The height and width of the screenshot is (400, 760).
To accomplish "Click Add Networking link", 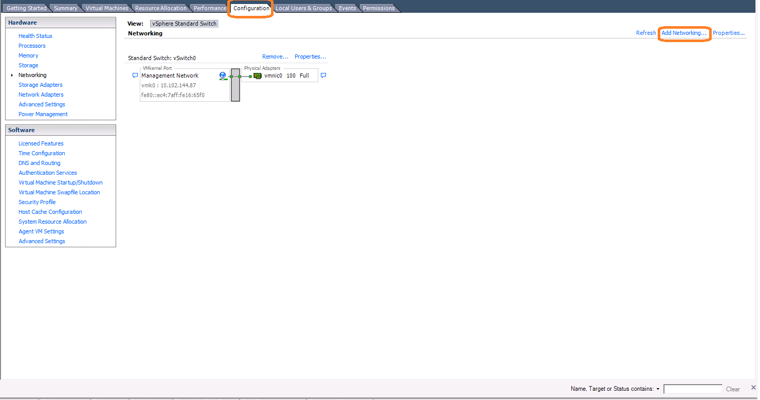I will pyautogui.click(x=684, y=33).
